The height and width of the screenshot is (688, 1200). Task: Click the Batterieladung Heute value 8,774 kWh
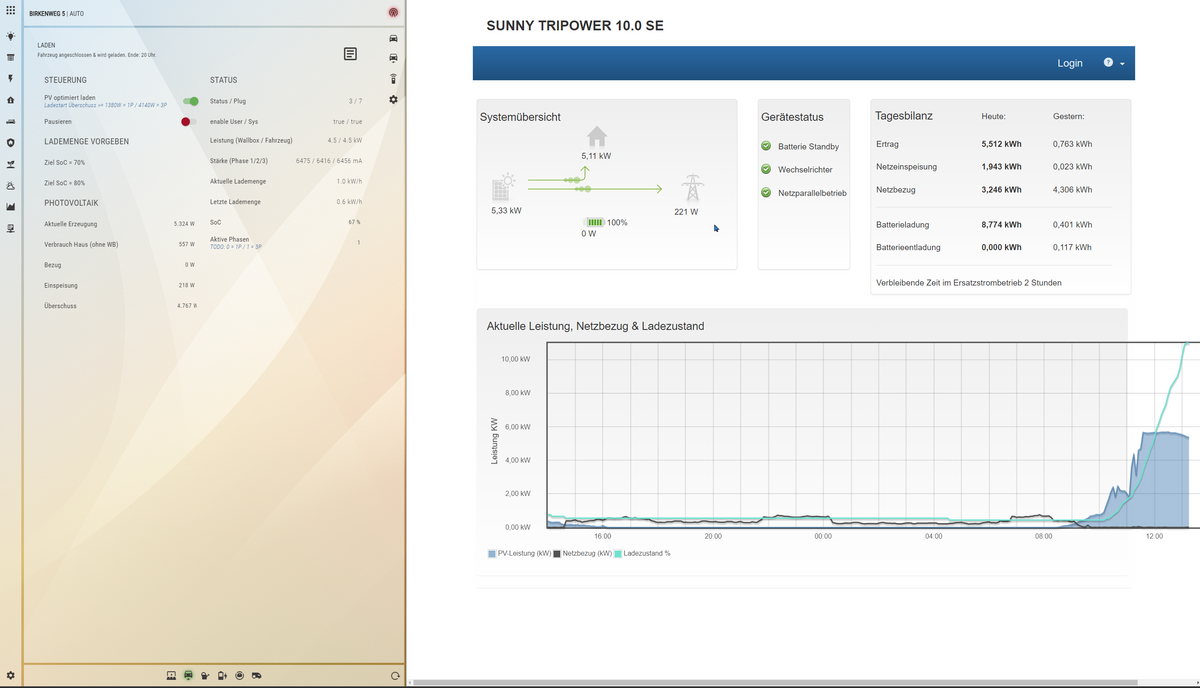tap(1002, 225)
